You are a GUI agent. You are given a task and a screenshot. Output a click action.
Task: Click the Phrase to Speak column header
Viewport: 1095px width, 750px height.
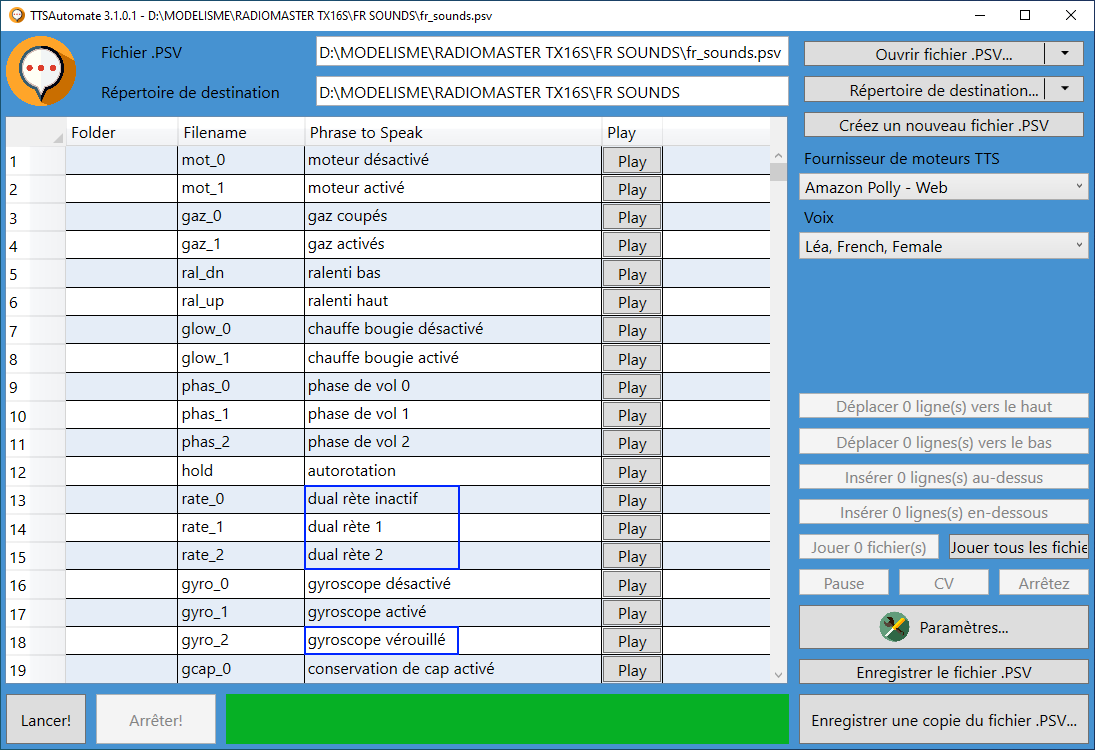pos(452,133)
